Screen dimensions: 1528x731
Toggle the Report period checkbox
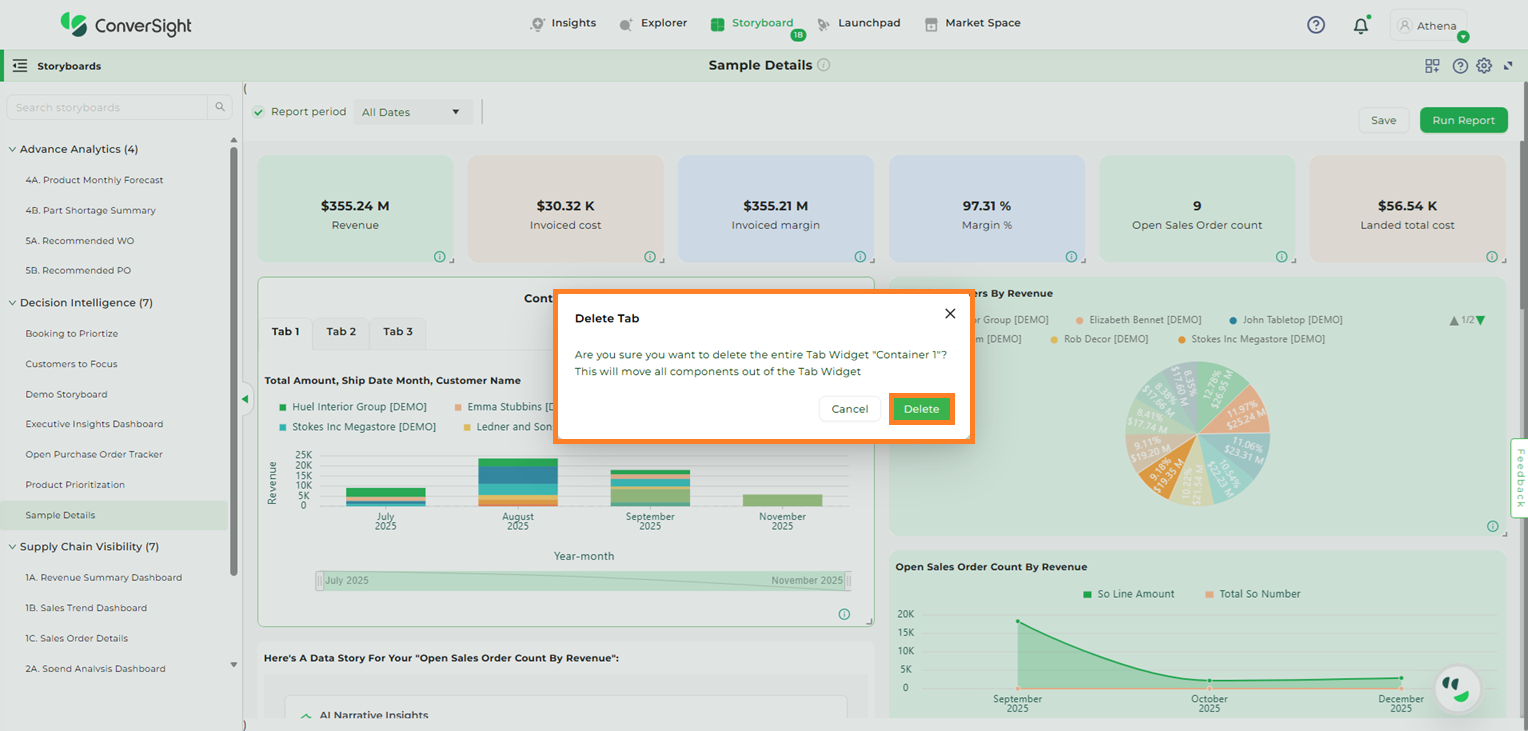pos(259,112)
